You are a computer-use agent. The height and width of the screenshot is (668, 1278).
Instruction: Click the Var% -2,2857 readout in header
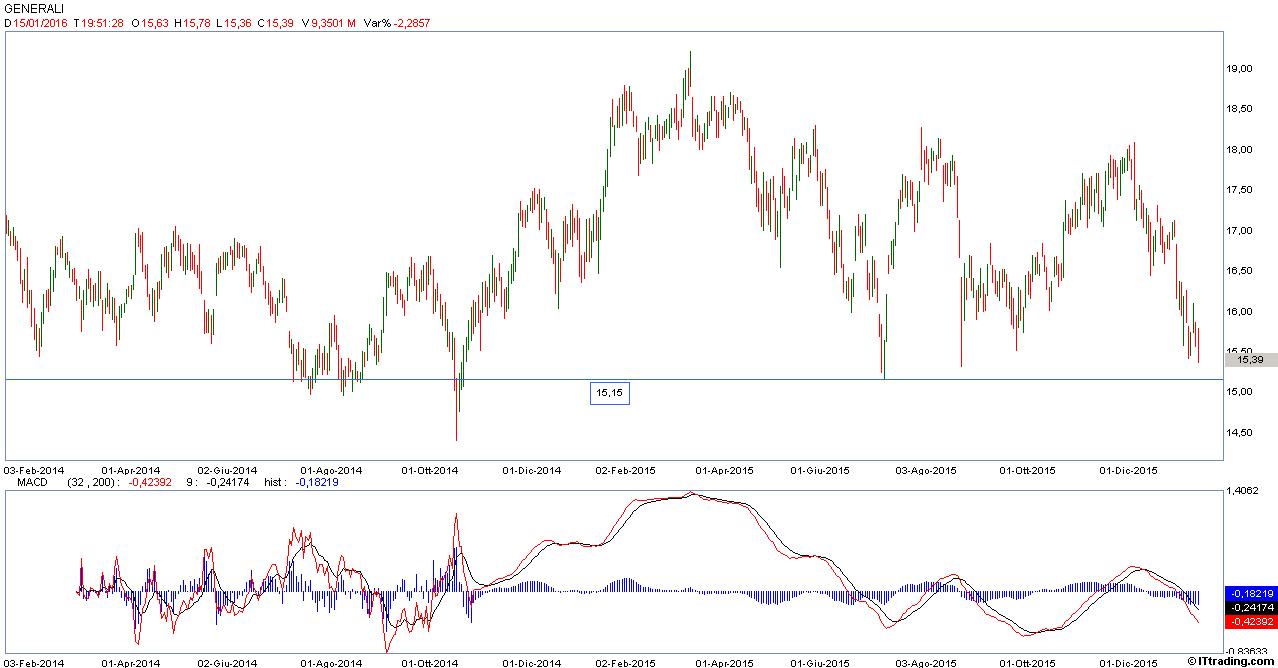(397, 23)
